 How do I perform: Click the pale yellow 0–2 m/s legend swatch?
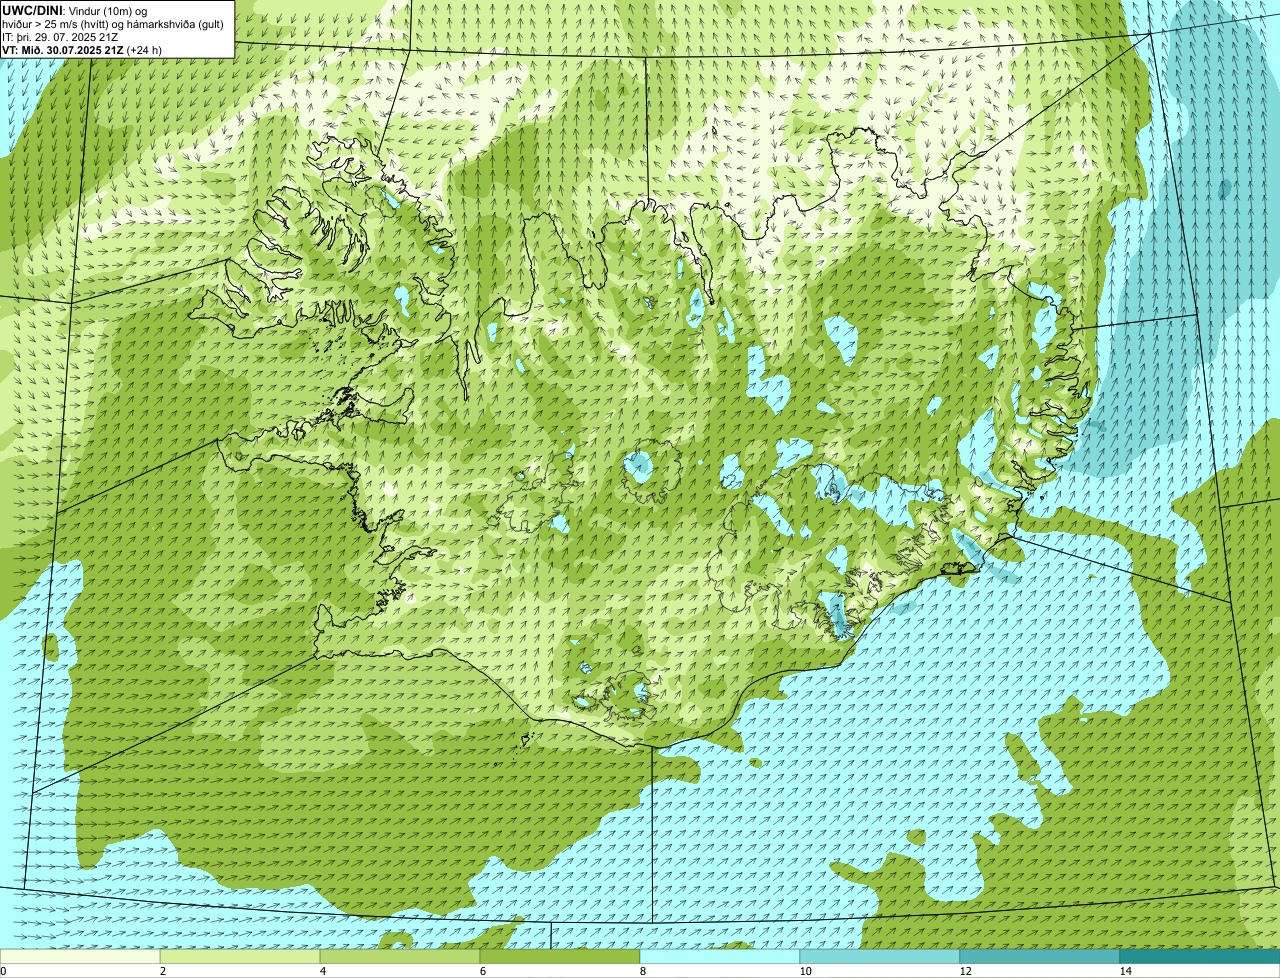(80, 956)
